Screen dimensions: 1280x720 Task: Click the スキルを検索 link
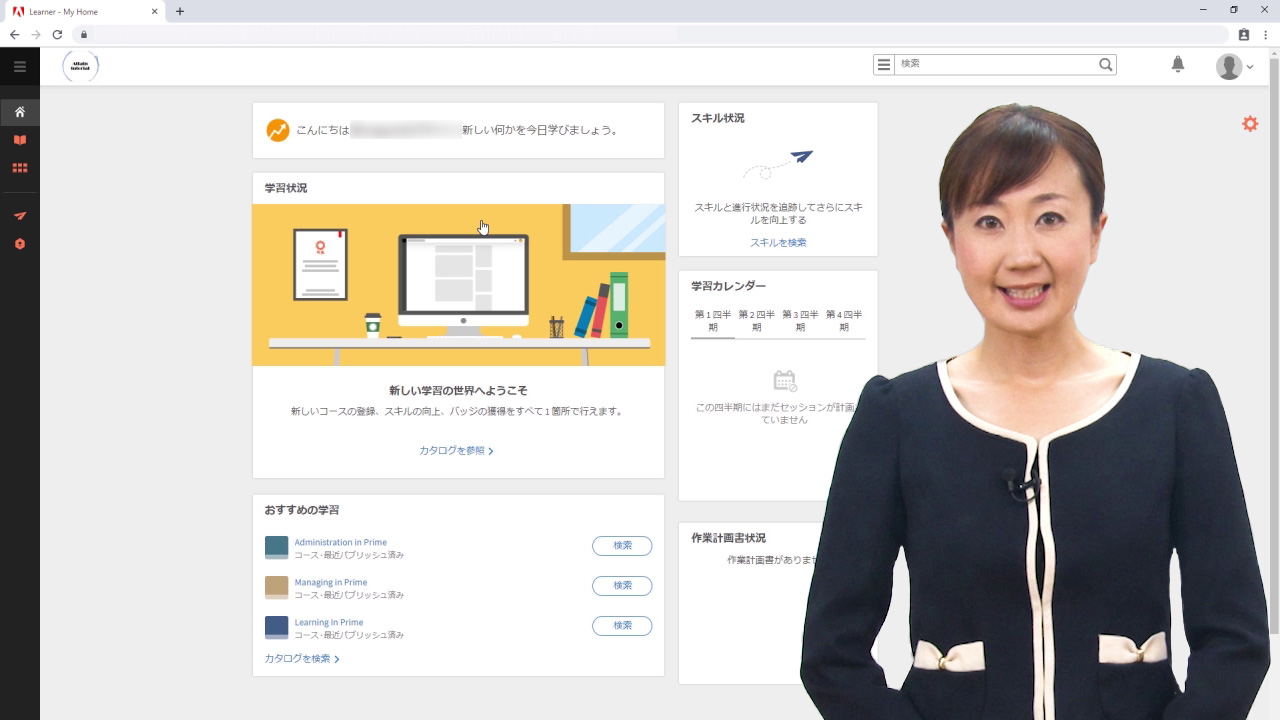click(778, 243)
